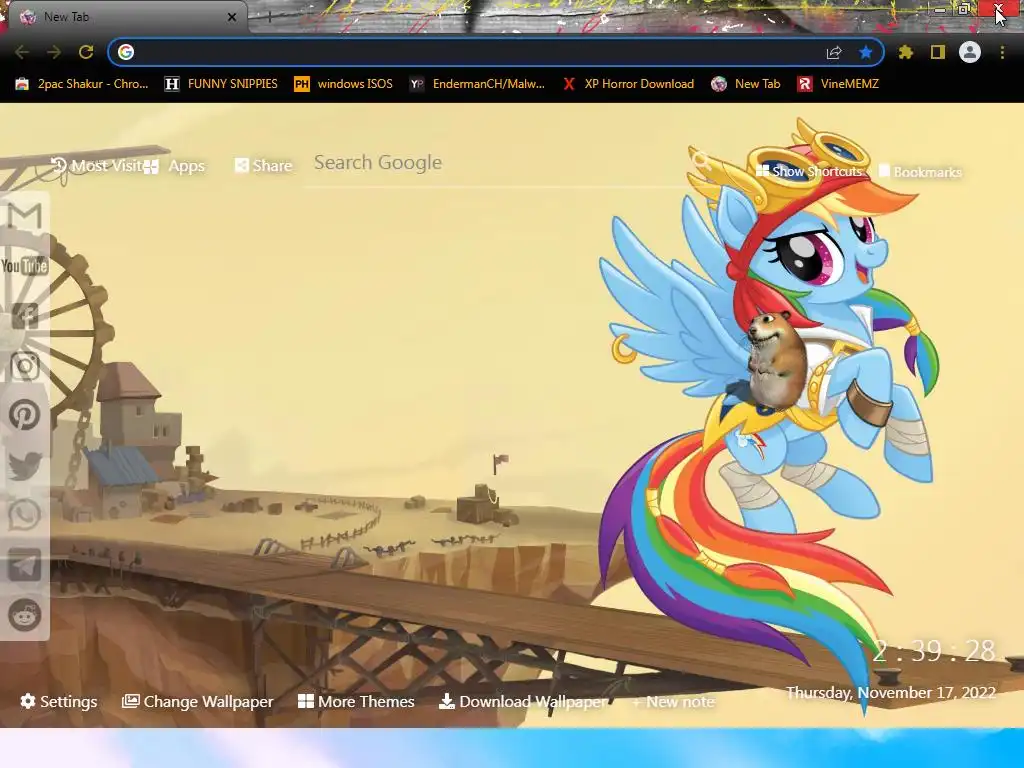Open Facebook sidebar shortcut

point(25,316)
